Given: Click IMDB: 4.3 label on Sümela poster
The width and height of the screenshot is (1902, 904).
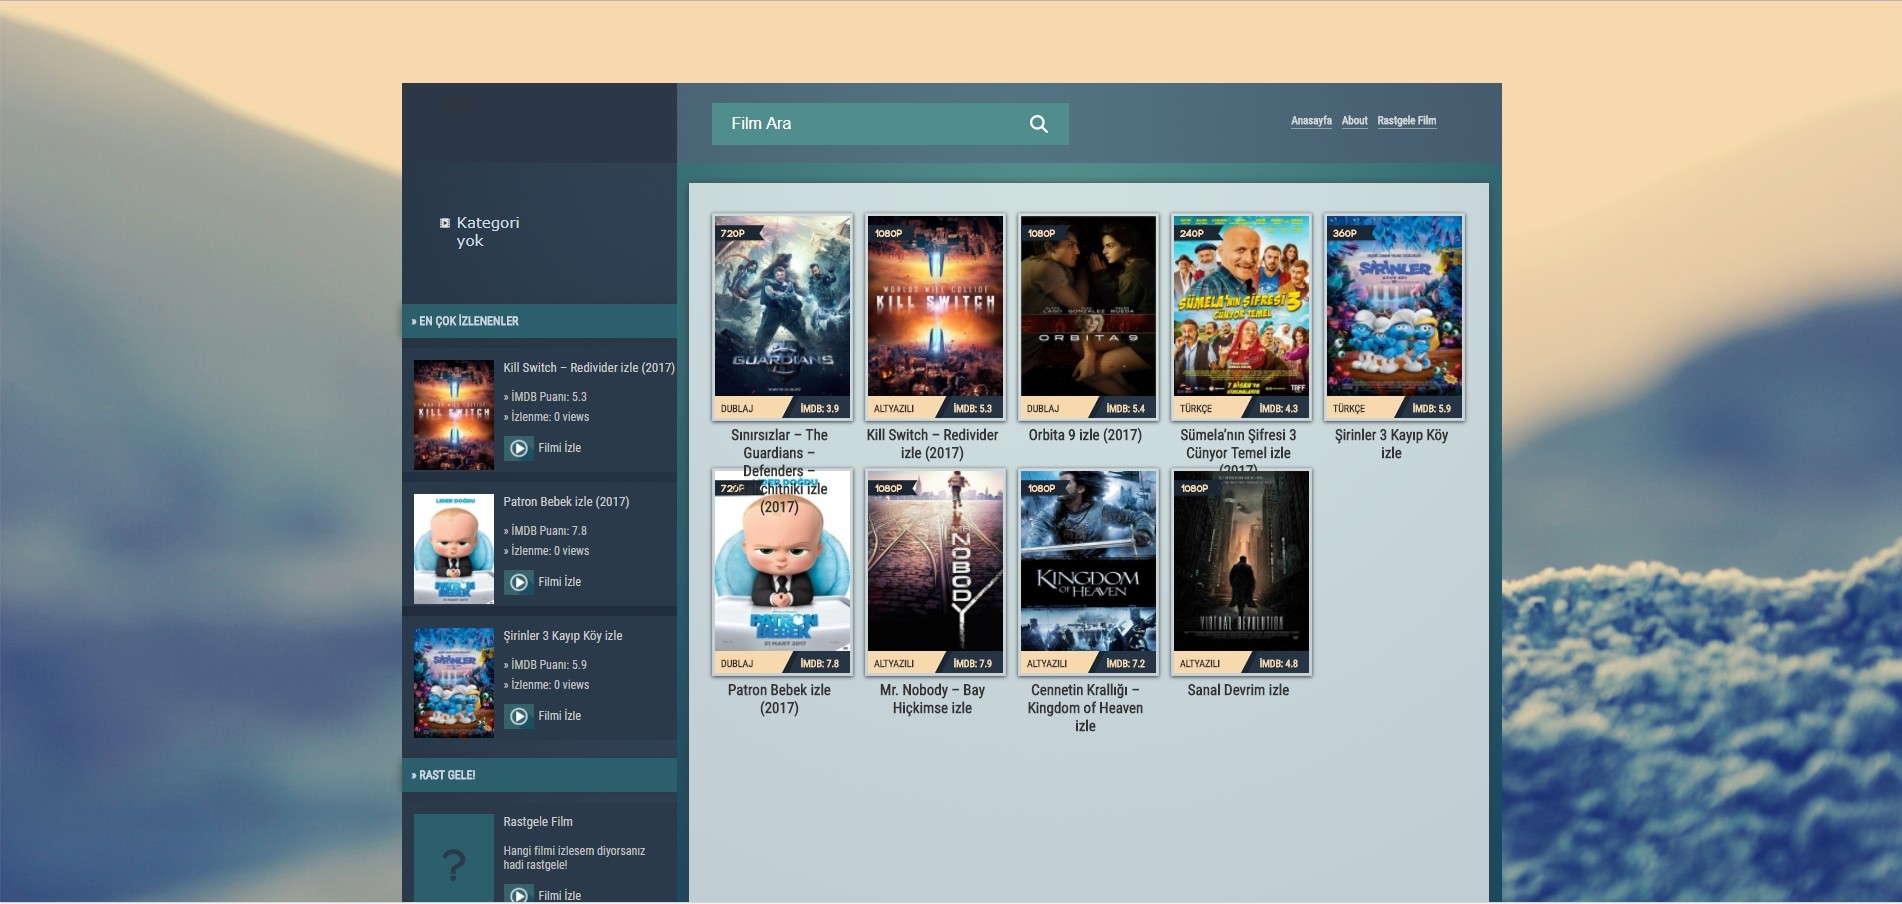Looking at the screenshot, I should tap(1279, 409).
